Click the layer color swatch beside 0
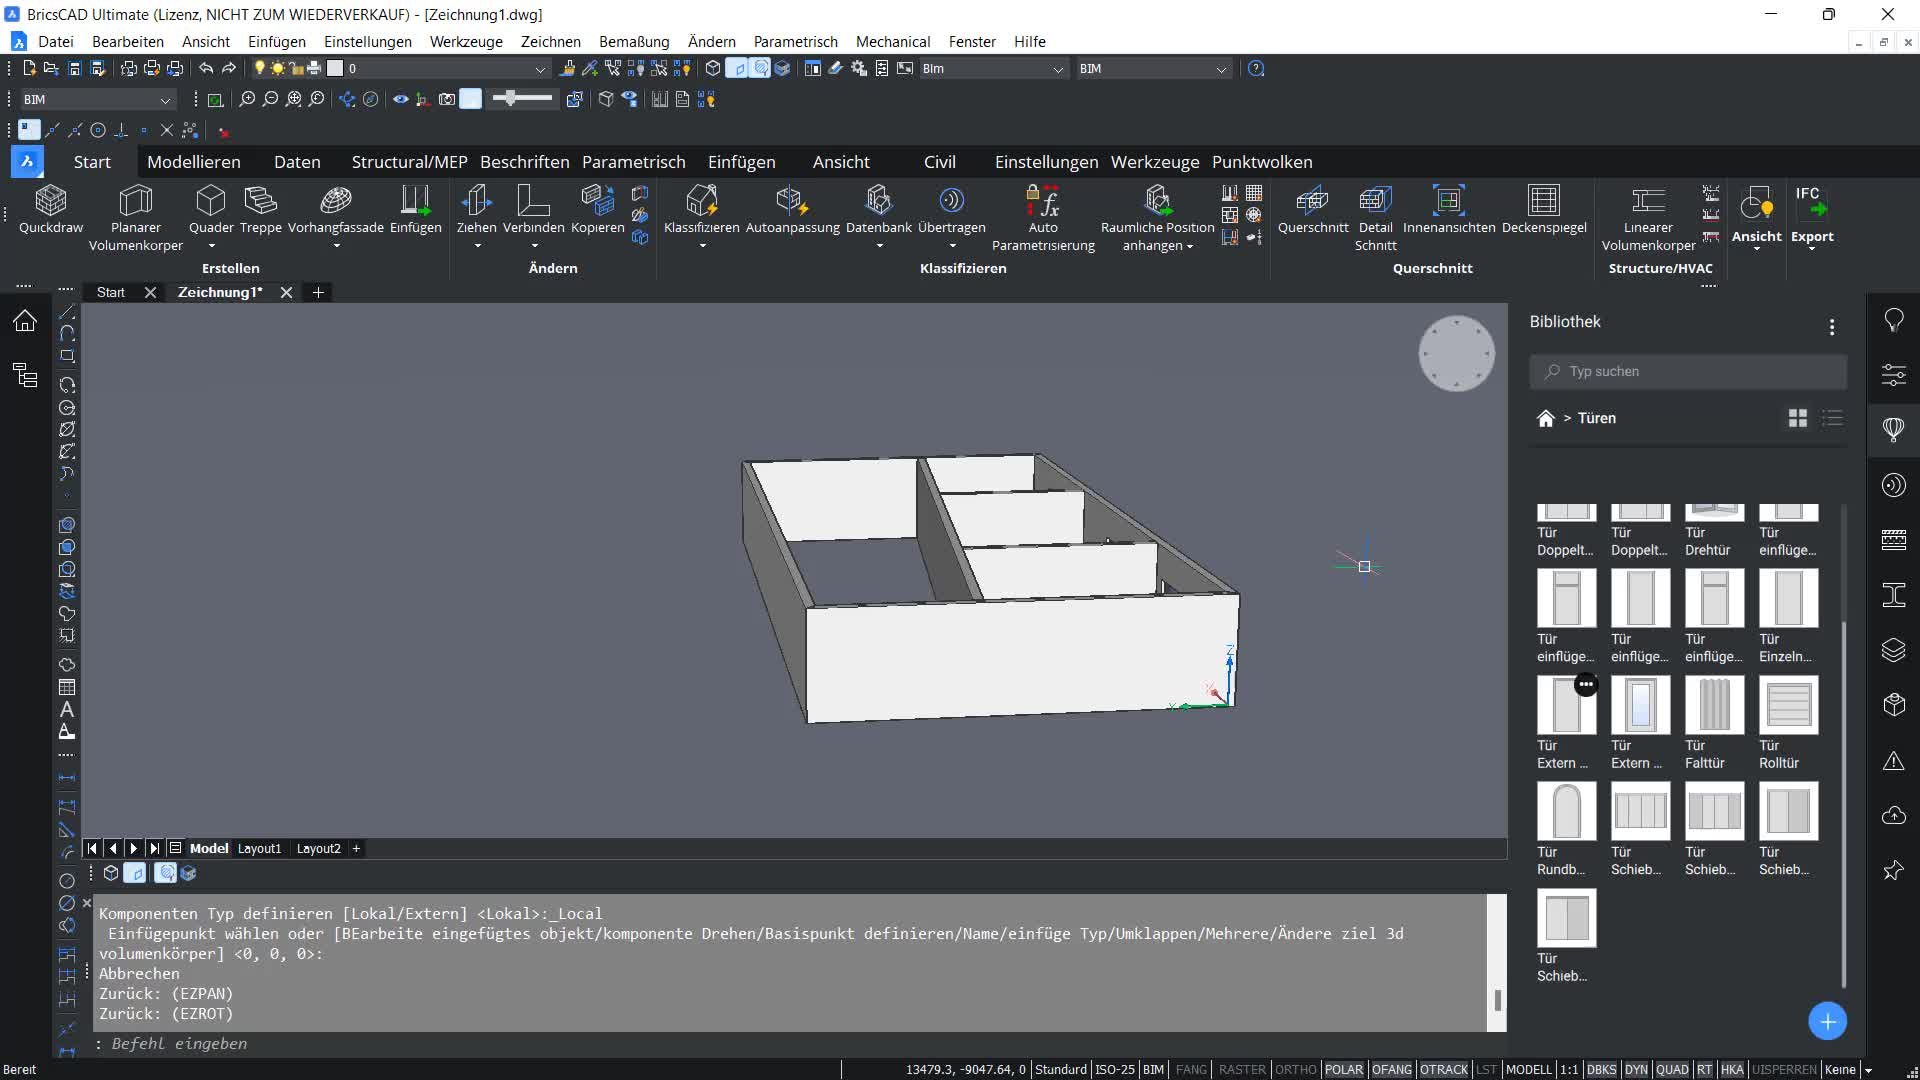Screen dimensions: 1920x1080 pos(335,69)
